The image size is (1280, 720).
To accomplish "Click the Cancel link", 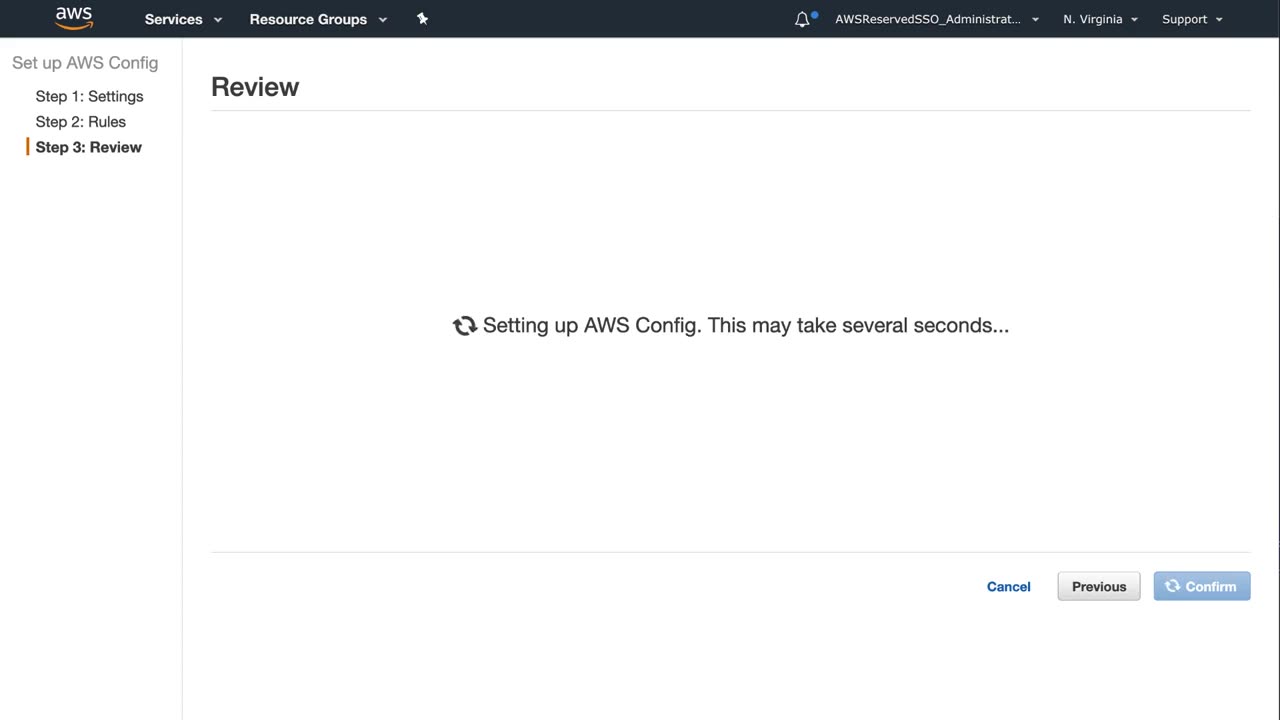I will click(1008, 587).
